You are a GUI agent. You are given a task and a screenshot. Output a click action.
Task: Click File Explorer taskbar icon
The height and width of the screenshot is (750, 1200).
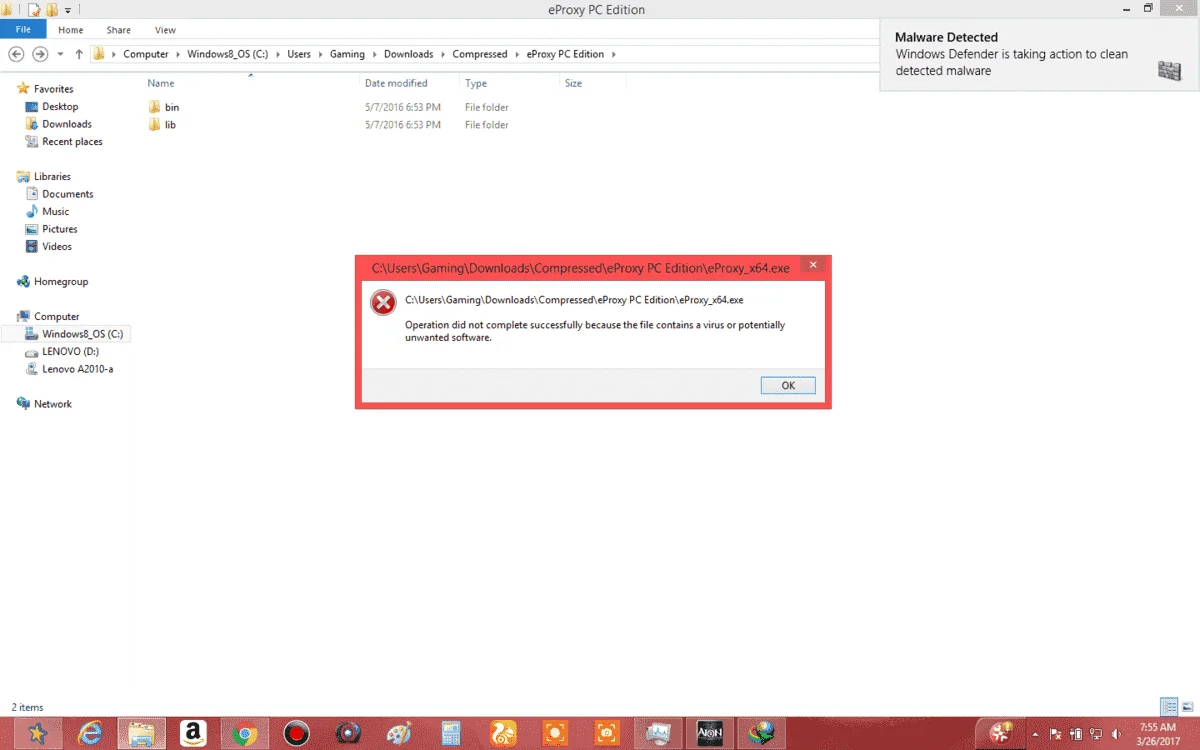141,734
